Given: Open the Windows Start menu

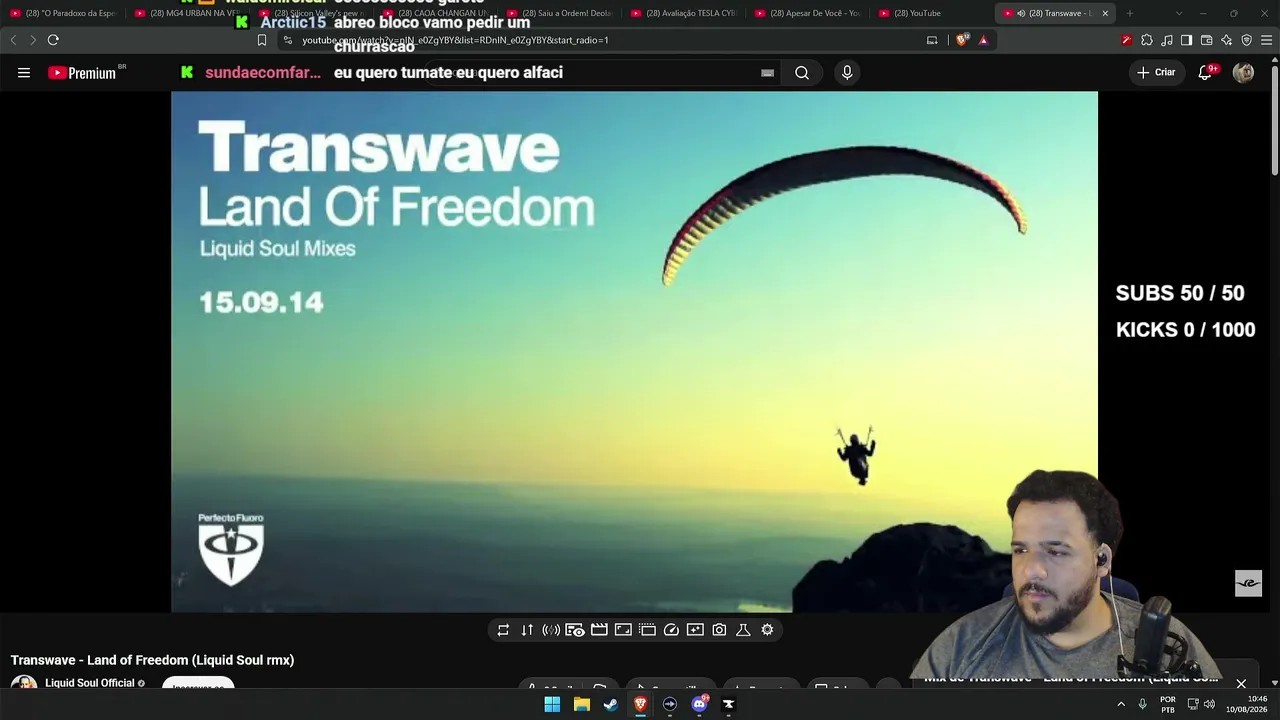Looking at the screenshot, I should click(x=552, y=704).
